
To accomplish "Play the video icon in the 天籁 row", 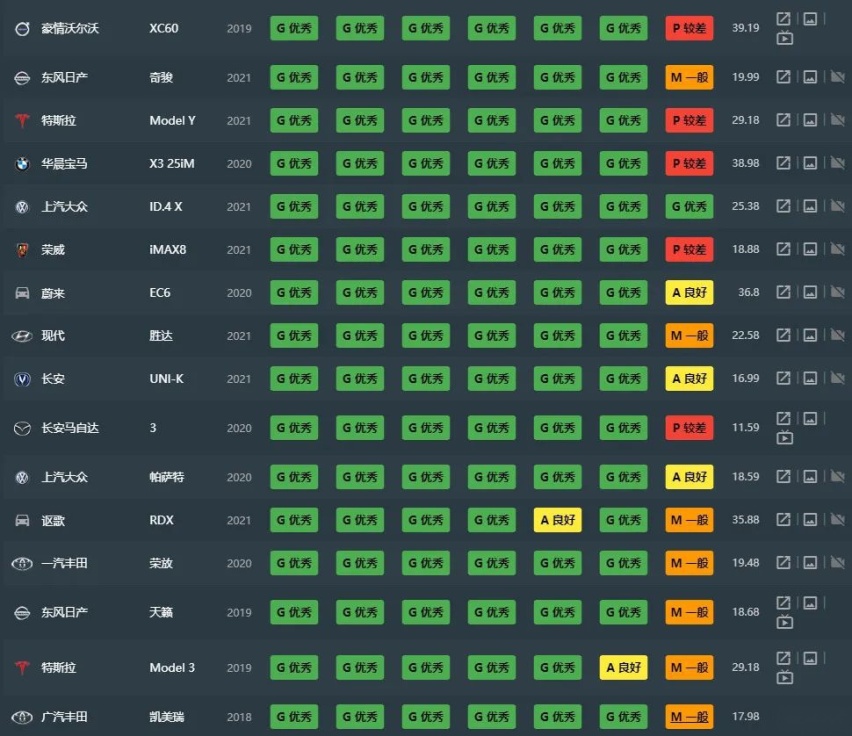I will (785, 622).
